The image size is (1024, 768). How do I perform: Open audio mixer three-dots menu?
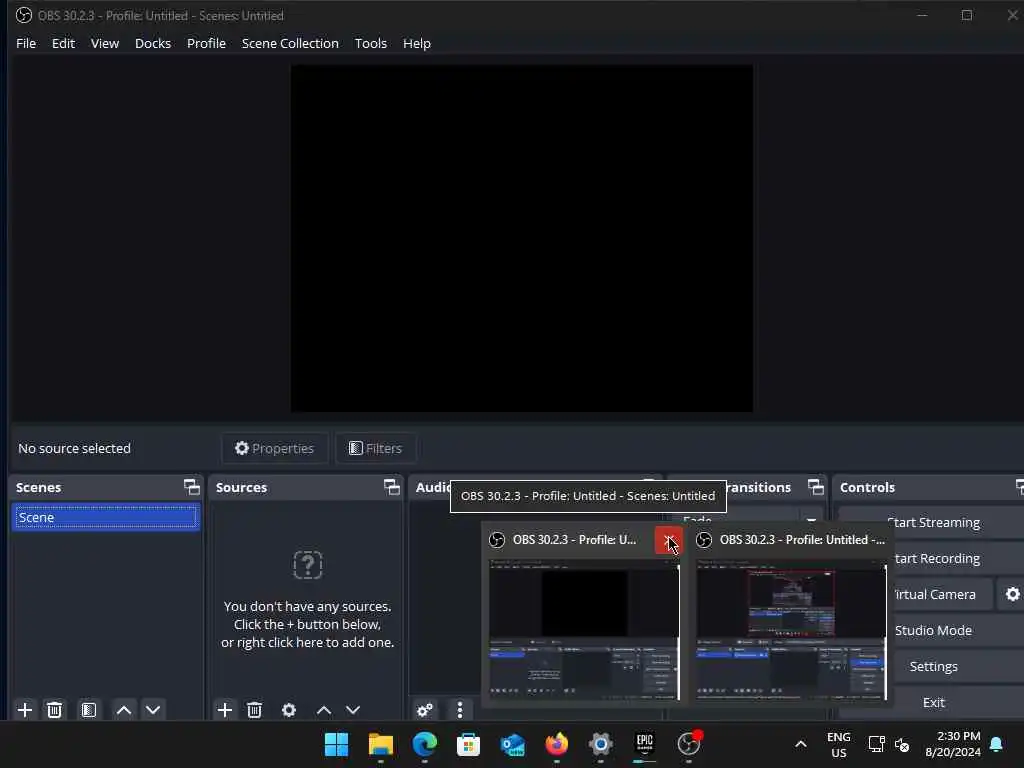point(460,710)
